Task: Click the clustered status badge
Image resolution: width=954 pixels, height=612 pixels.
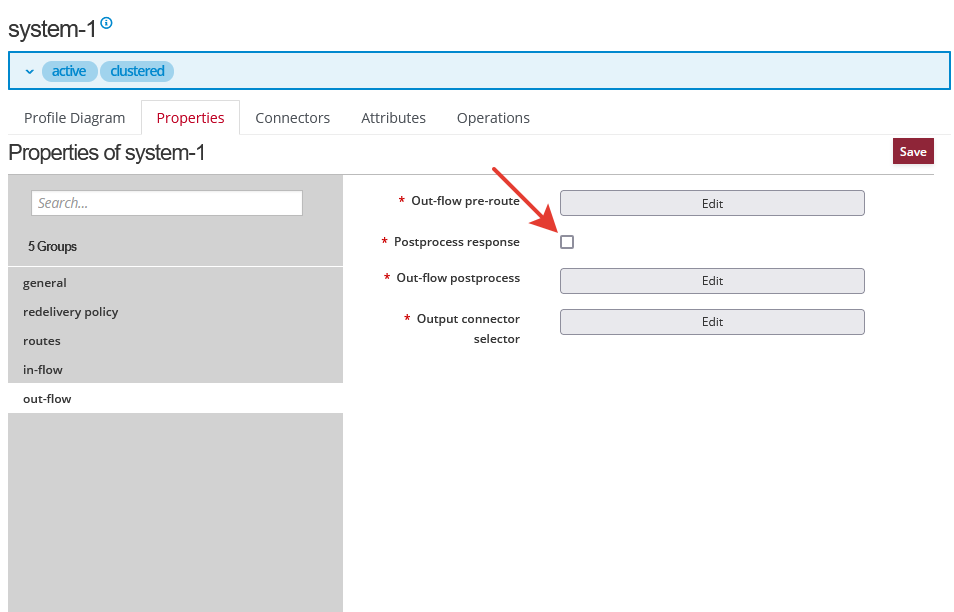Action: tap(136, 71)
